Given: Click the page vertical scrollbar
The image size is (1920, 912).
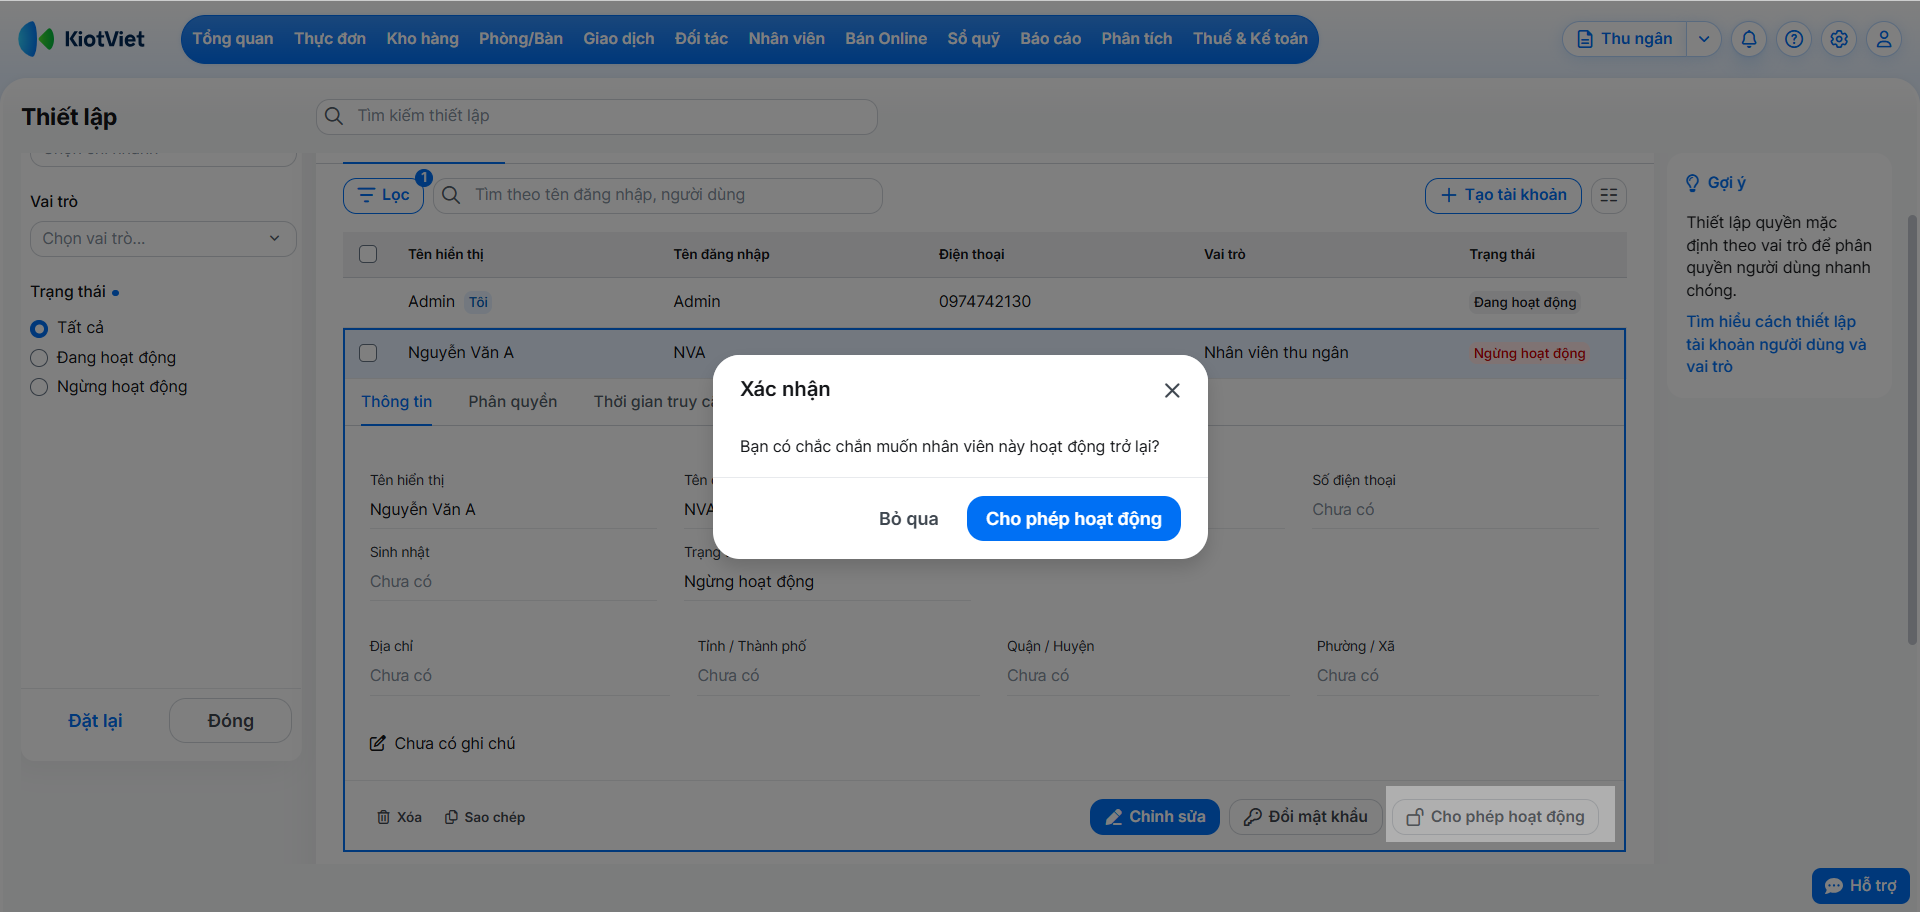Looking at the screenshot, I should (1912, 430).
